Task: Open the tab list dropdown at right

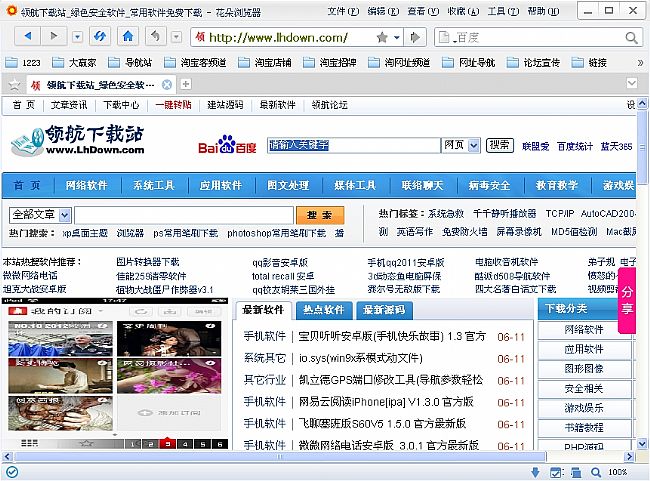Action: [x=631, y=83]
